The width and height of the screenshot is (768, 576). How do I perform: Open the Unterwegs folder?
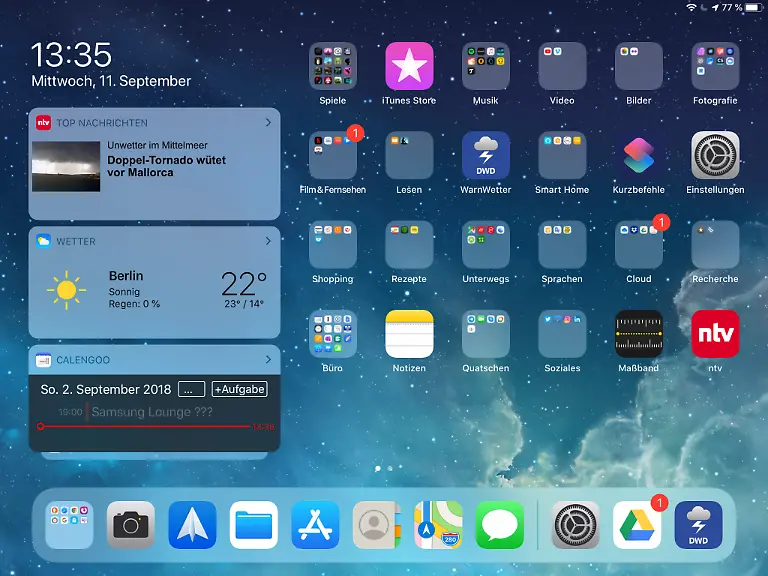485,244
